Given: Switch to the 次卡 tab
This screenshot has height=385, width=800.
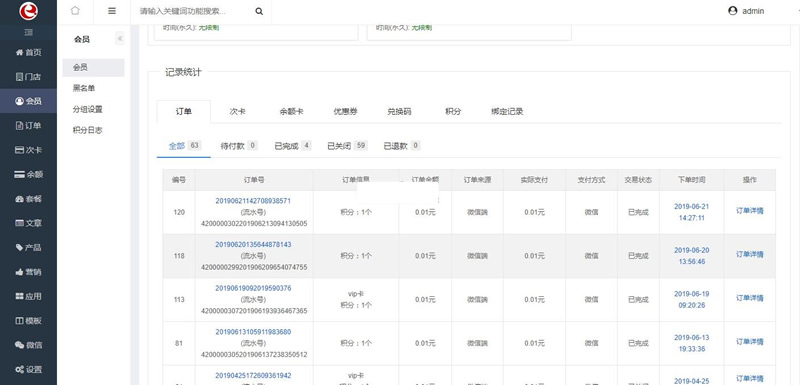Looking at the screenshot, I should coord(237,112).
